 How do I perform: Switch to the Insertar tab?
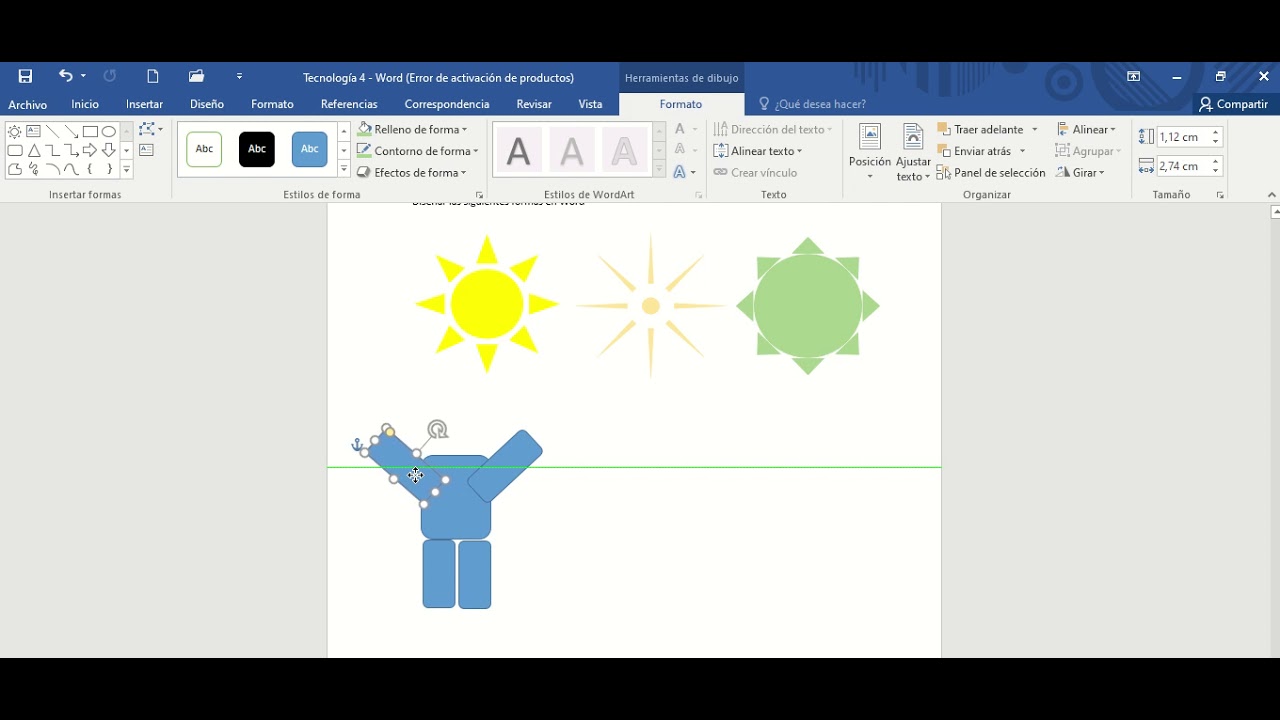144,104
